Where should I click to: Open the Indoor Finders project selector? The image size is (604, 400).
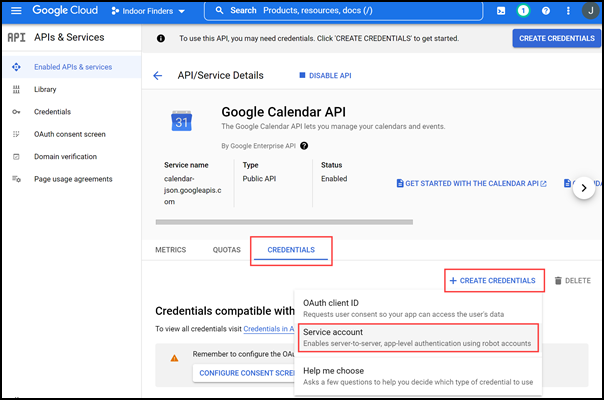pos(148,11)
